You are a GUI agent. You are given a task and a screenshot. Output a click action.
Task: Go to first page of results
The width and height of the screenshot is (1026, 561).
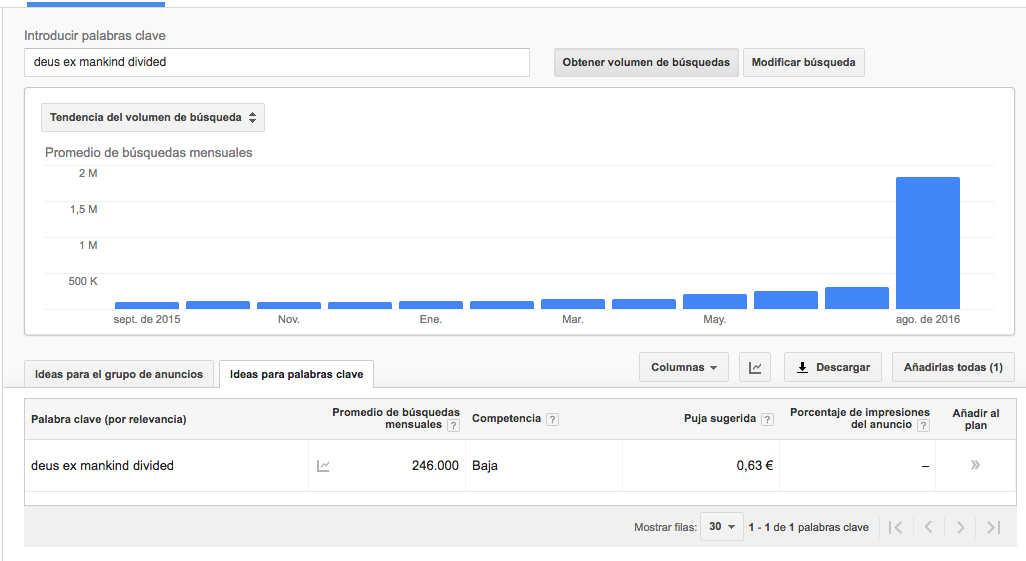pos(896,527)
